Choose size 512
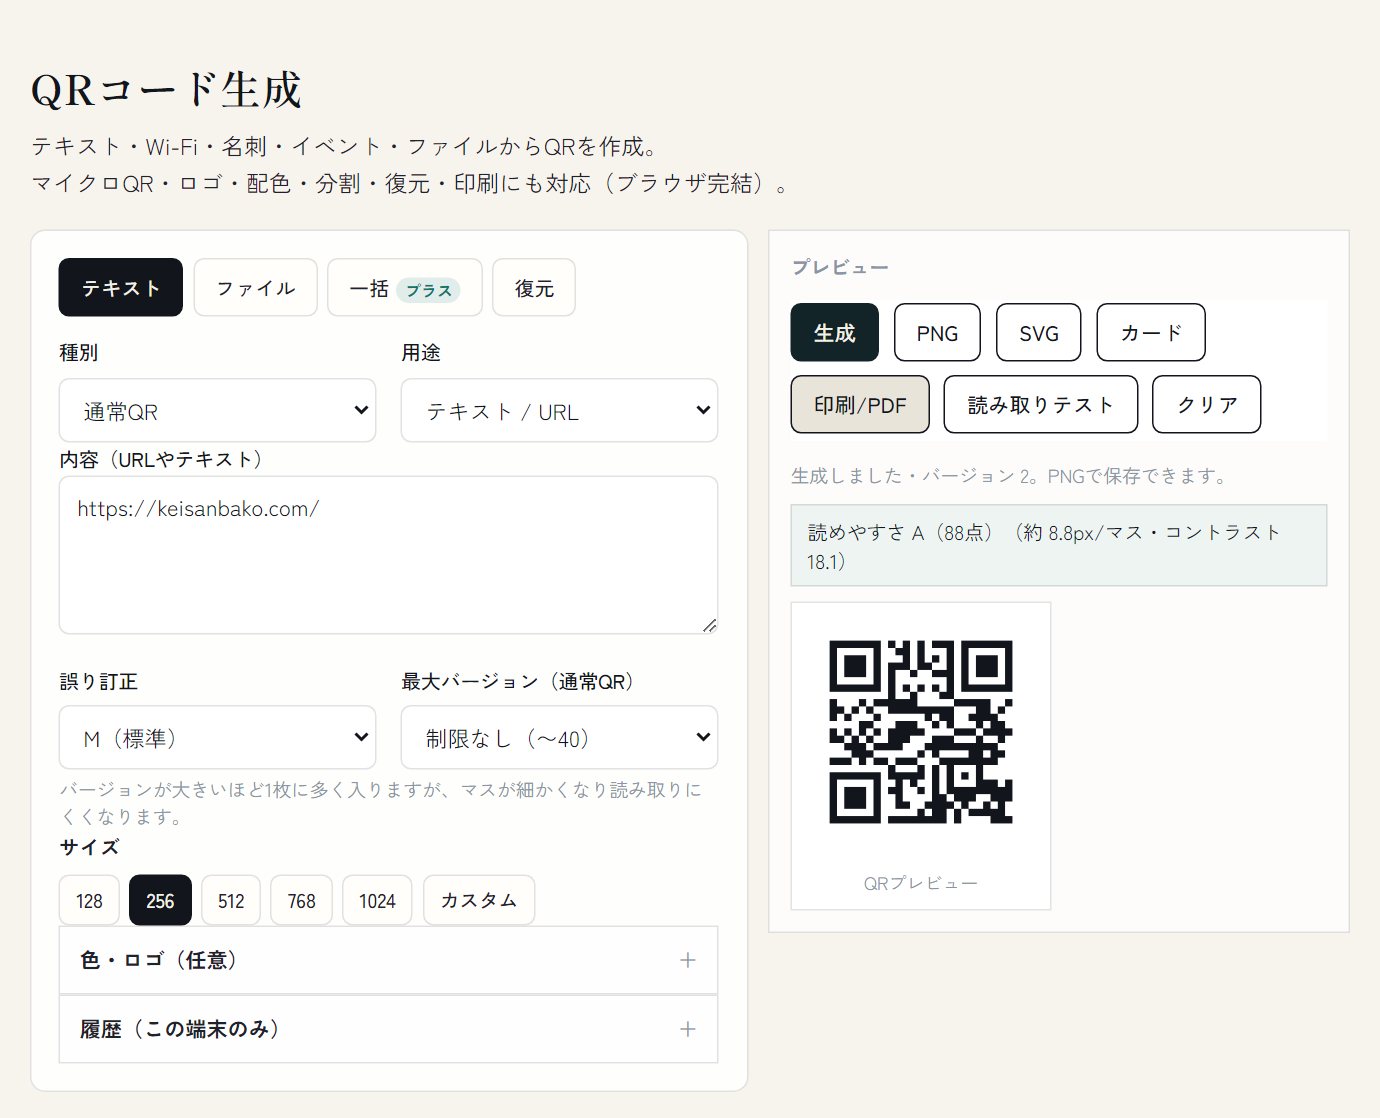 (231, 901)
